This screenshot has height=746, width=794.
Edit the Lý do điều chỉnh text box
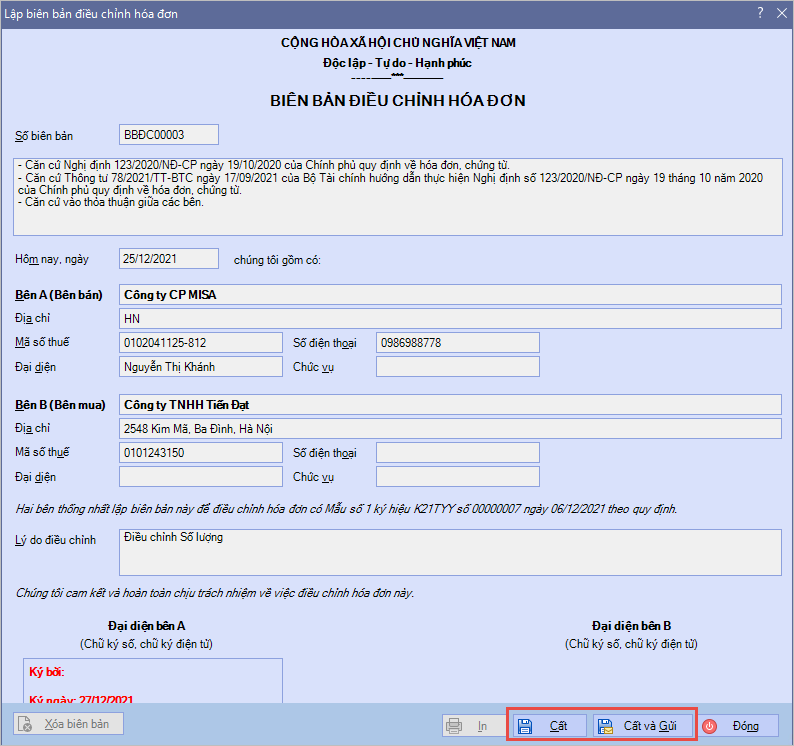pos(449,553)
